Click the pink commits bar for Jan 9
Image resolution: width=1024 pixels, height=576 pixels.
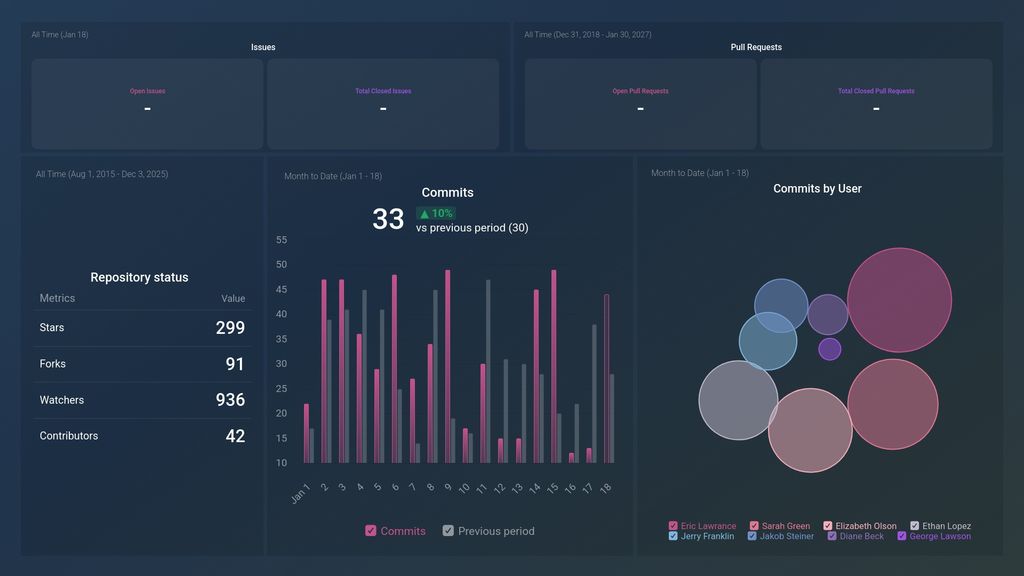tap(447, 366)
